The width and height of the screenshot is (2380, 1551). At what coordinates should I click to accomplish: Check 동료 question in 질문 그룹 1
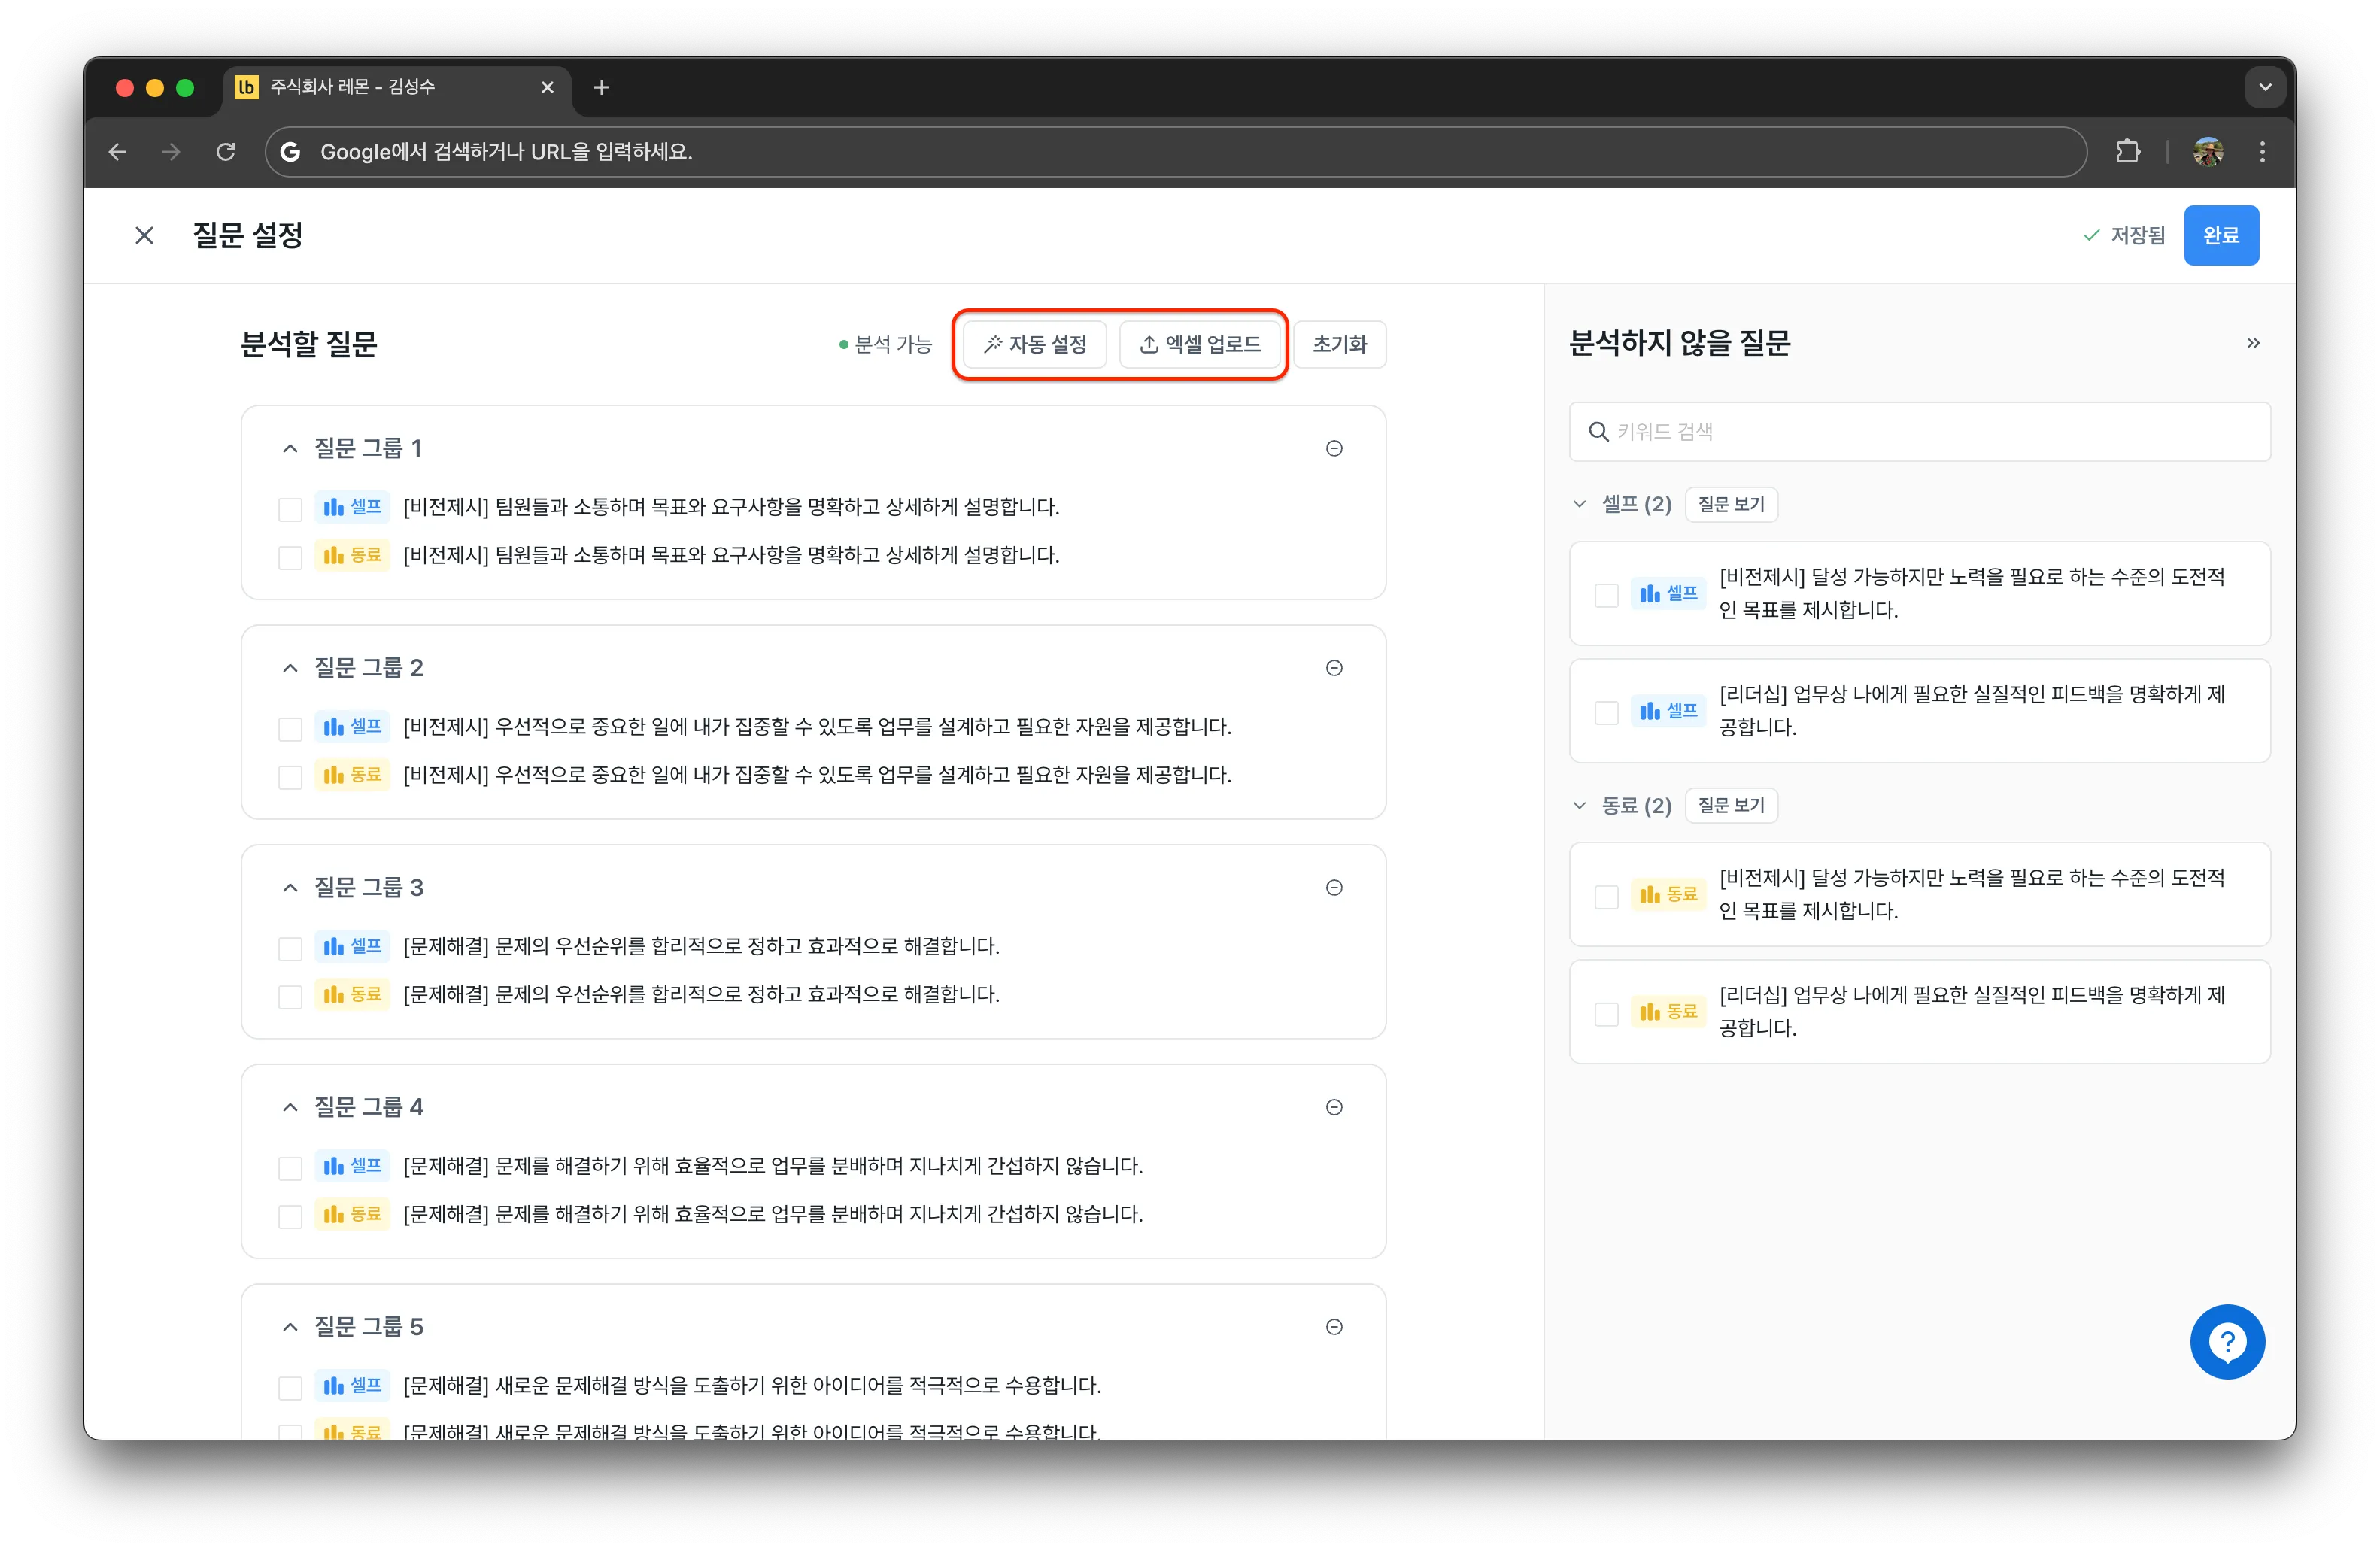(290, 557)
